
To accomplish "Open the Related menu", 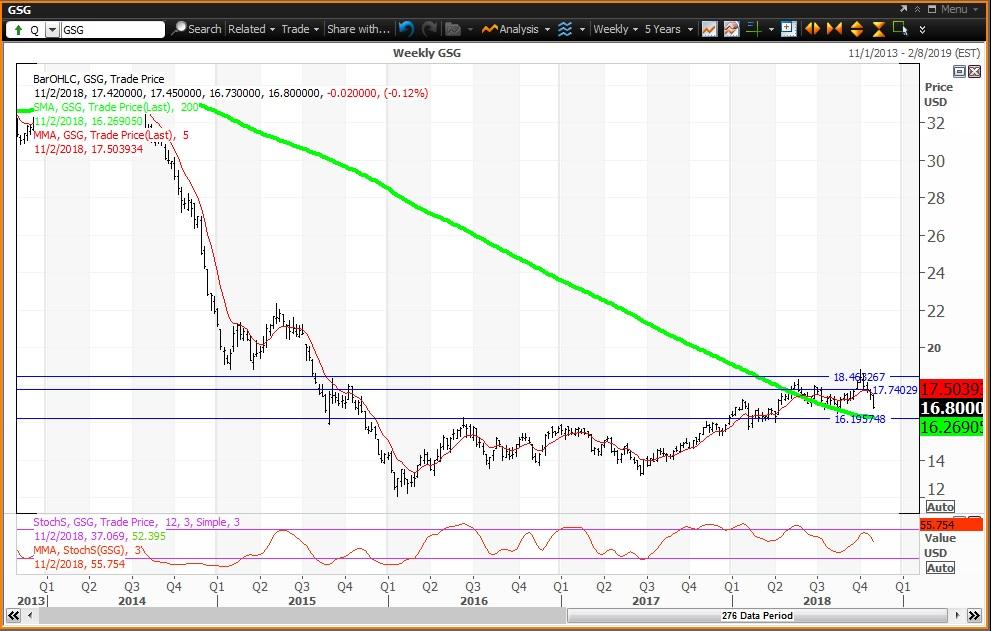I will pos(251,29).
